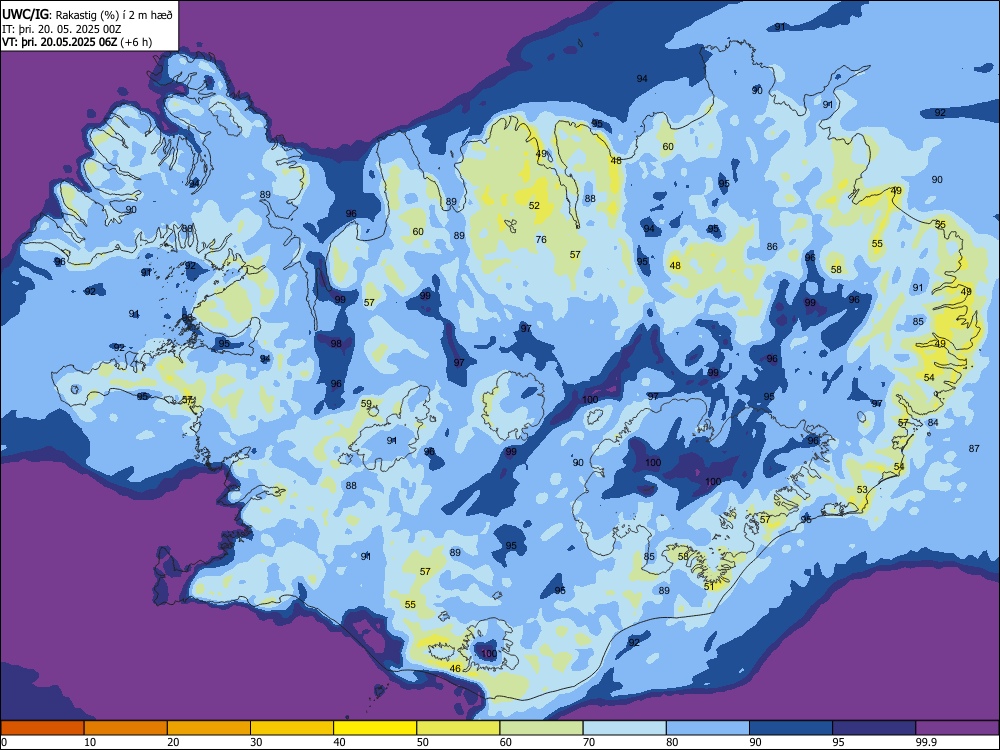Select the medium blue 80–90 legend swatch
Image resolution: width=1000 pixels, height=750 pixels.
tap(708, 728)
